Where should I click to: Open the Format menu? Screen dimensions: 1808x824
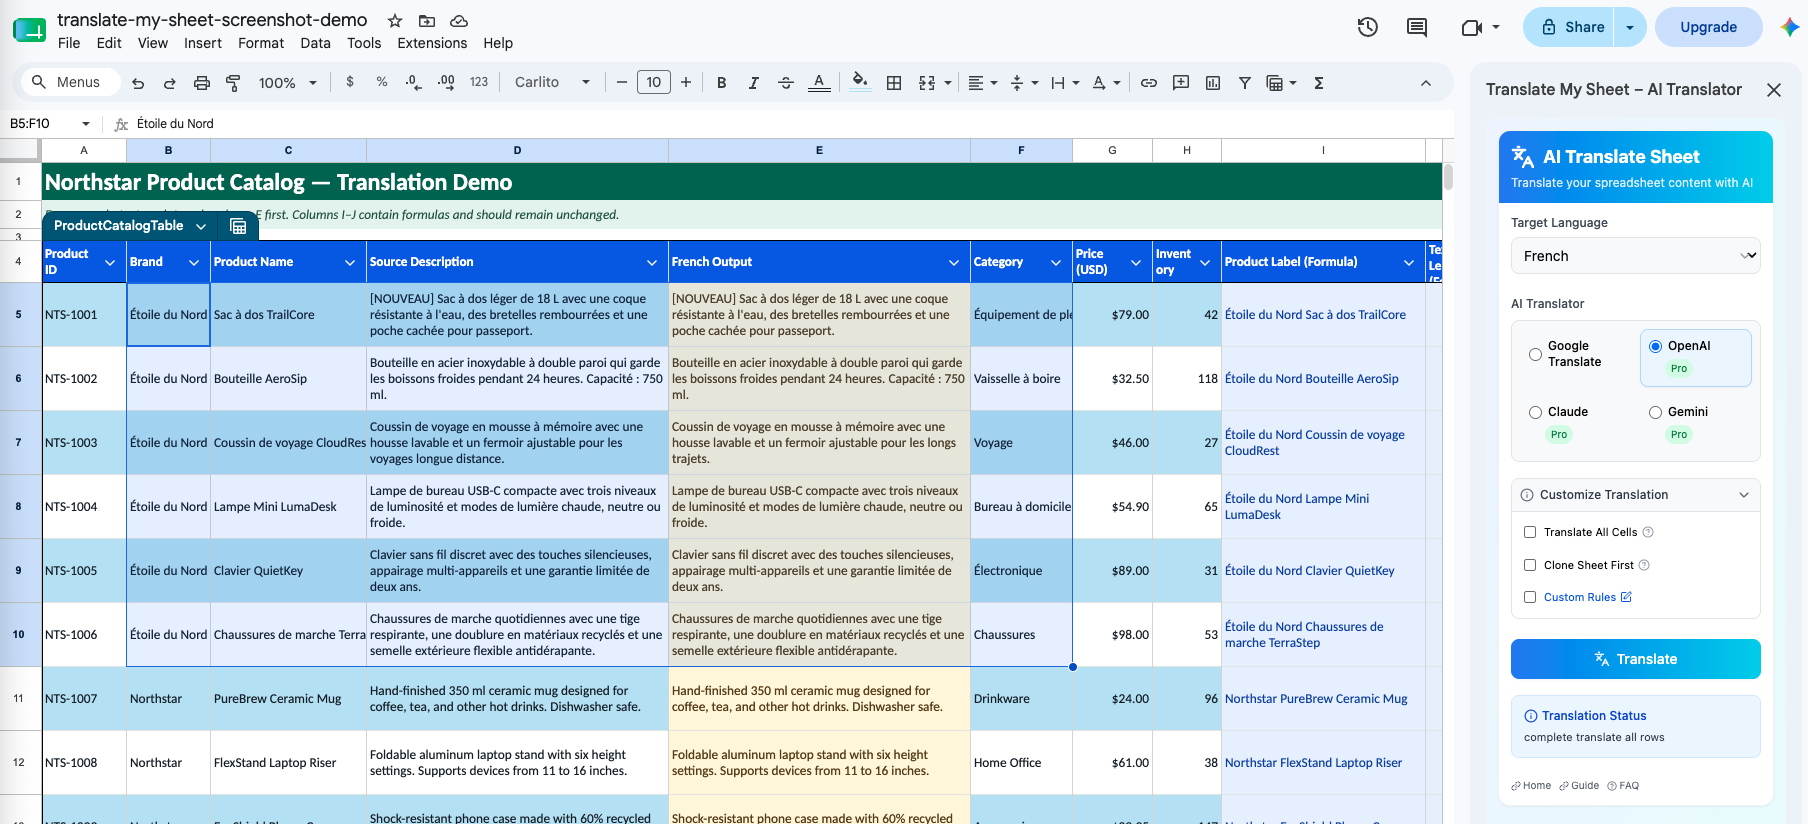point(261,43)
